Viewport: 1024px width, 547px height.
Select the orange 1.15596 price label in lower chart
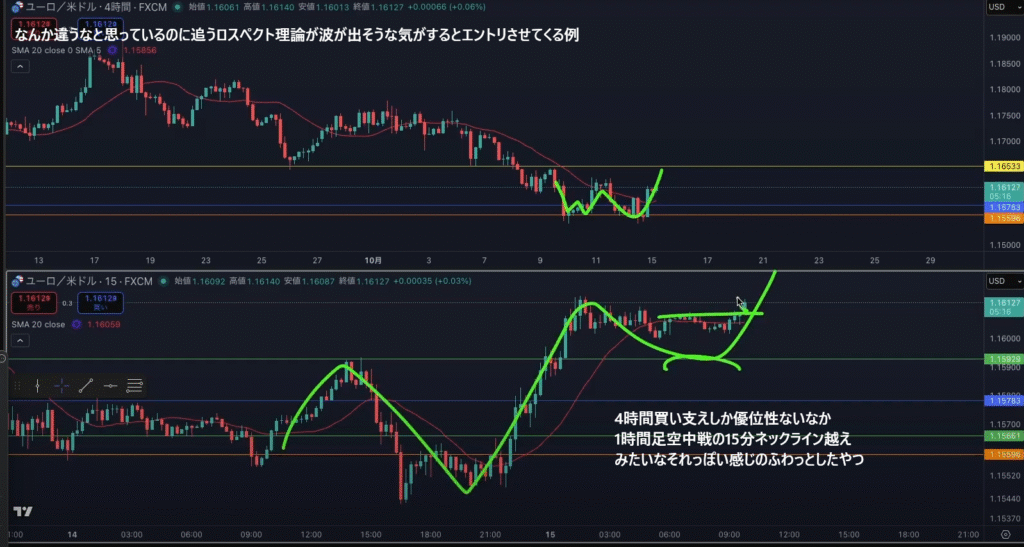[1004, 454]
